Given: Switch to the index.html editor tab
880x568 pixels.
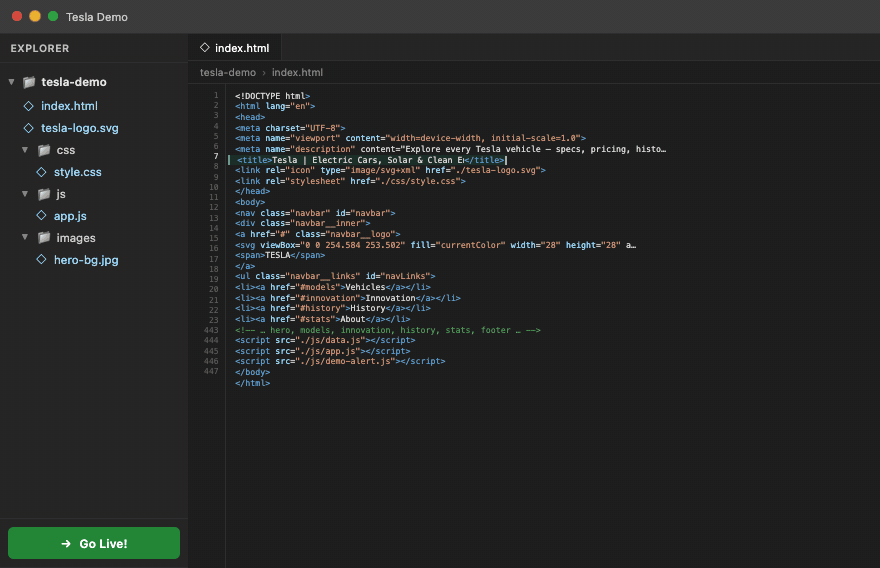Looking at the screenshot, I should point(235,48).
